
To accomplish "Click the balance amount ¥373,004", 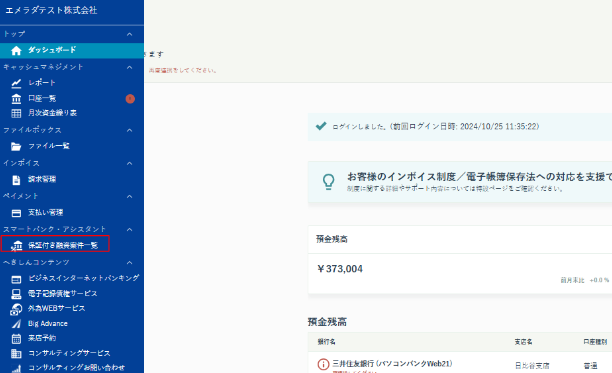I will 340,269.
